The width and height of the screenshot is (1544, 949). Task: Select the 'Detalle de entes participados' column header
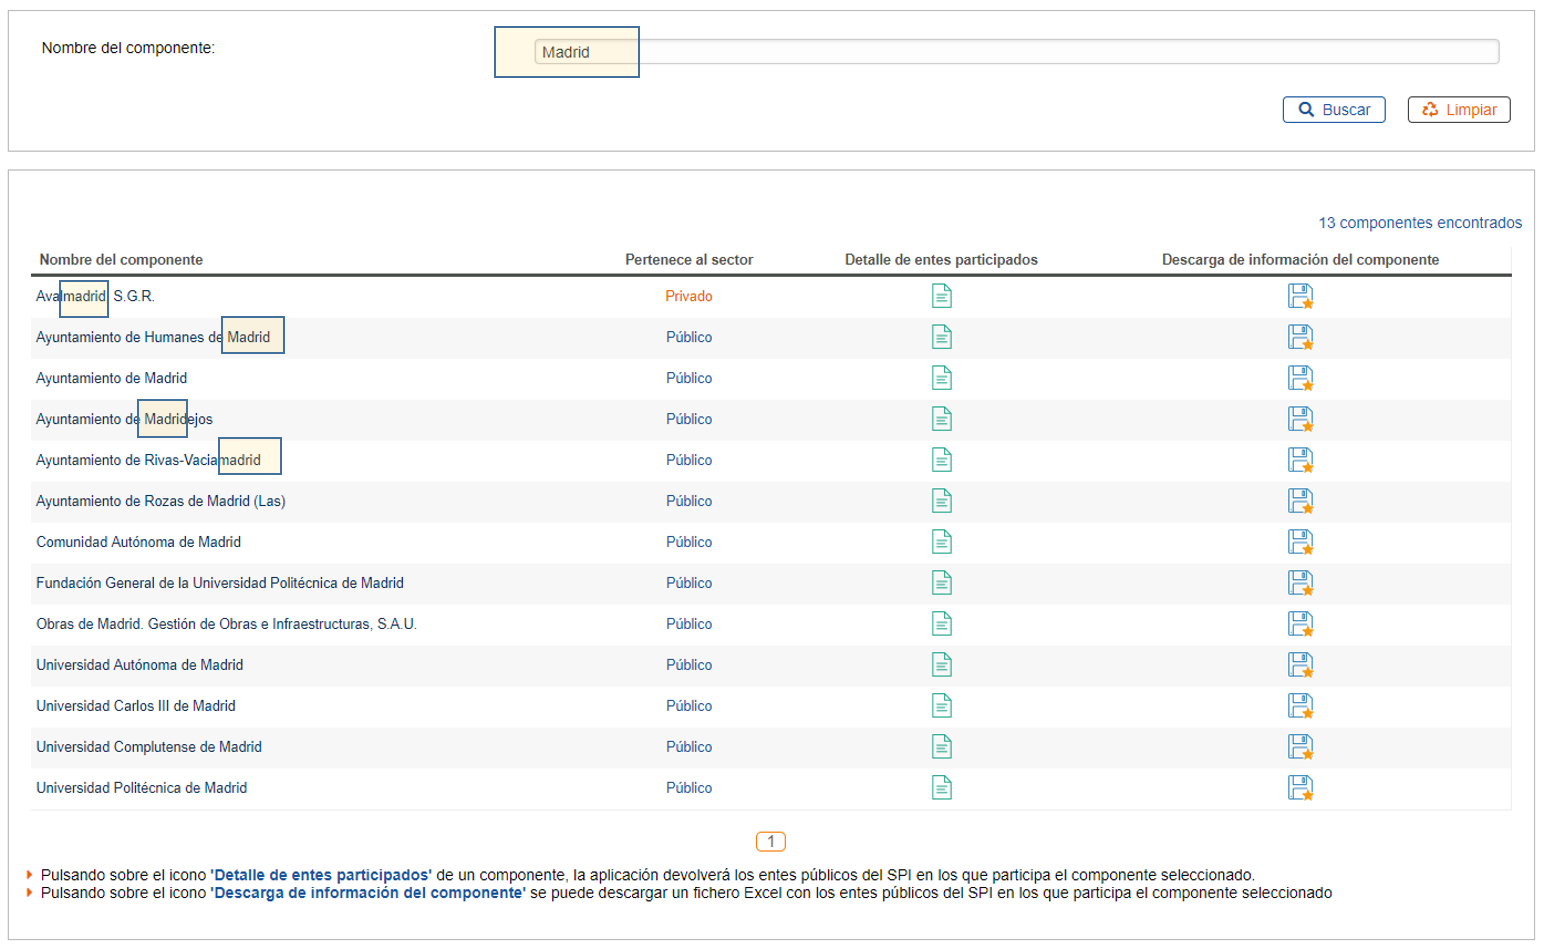click(x=941, y=260)
